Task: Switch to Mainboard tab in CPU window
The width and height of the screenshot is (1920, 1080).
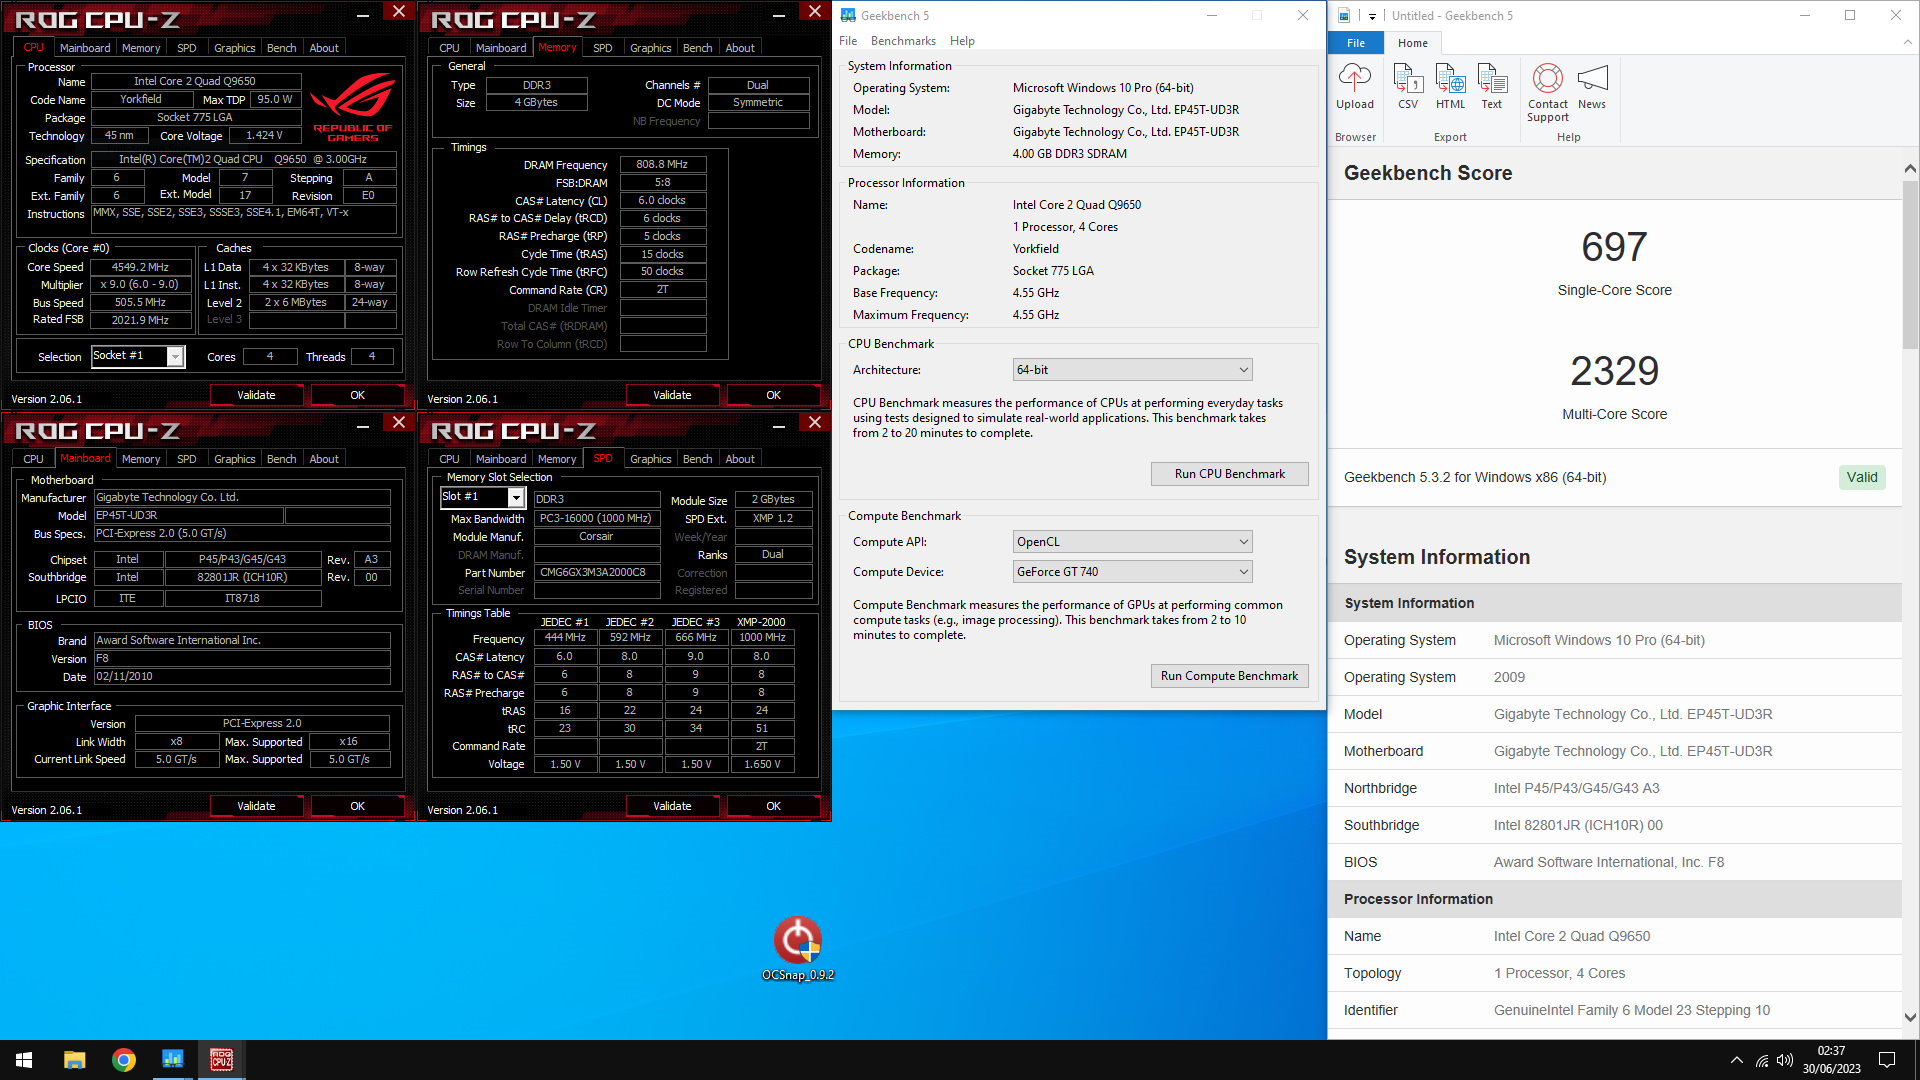Action: [x=85, y=48]
